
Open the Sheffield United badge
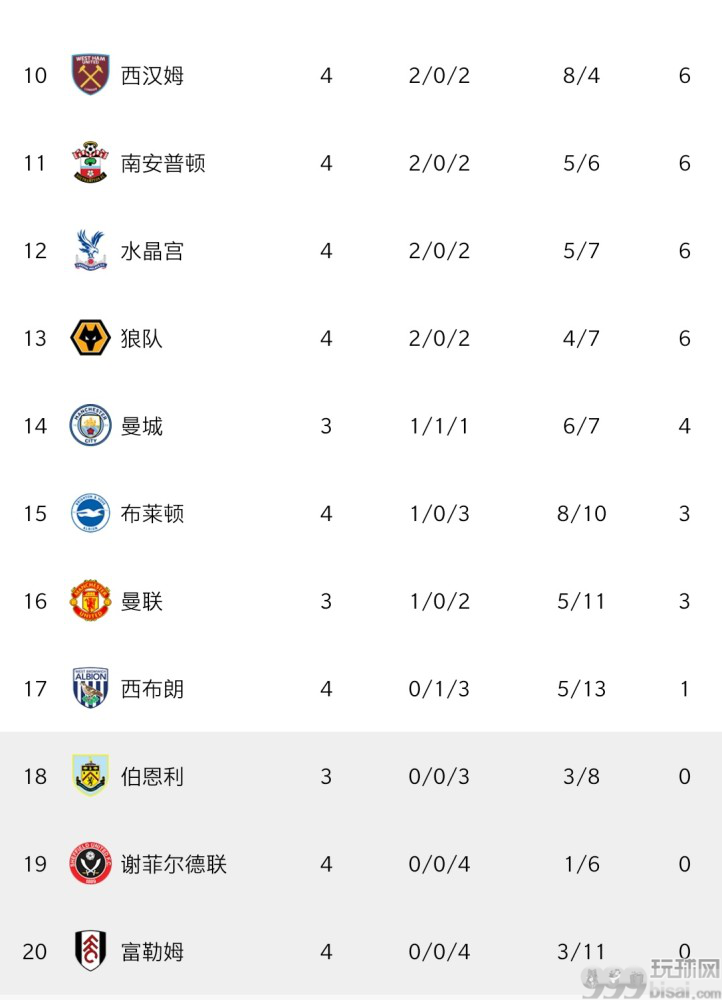pyautogui.click(x=90, y=863)
